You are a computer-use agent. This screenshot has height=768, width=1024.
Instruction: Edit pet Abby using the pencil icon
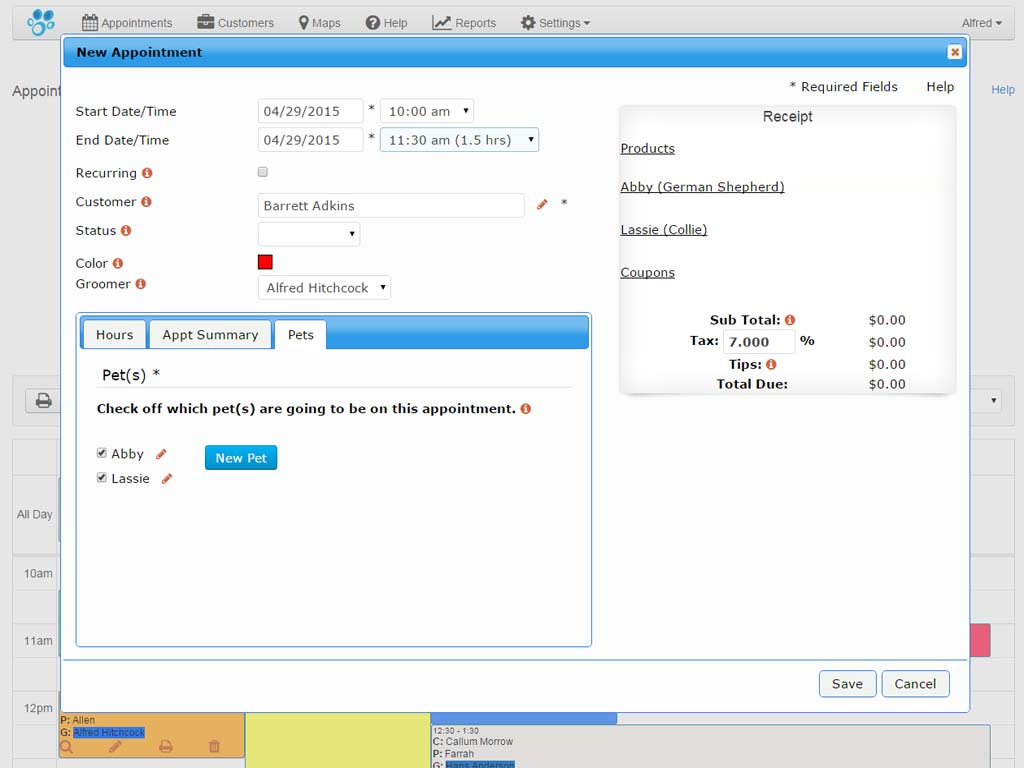point(160,453)
